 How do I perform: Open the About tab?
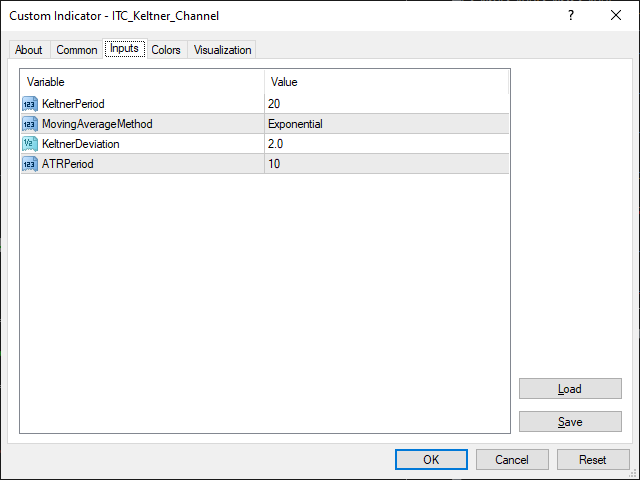pos(29,50)
